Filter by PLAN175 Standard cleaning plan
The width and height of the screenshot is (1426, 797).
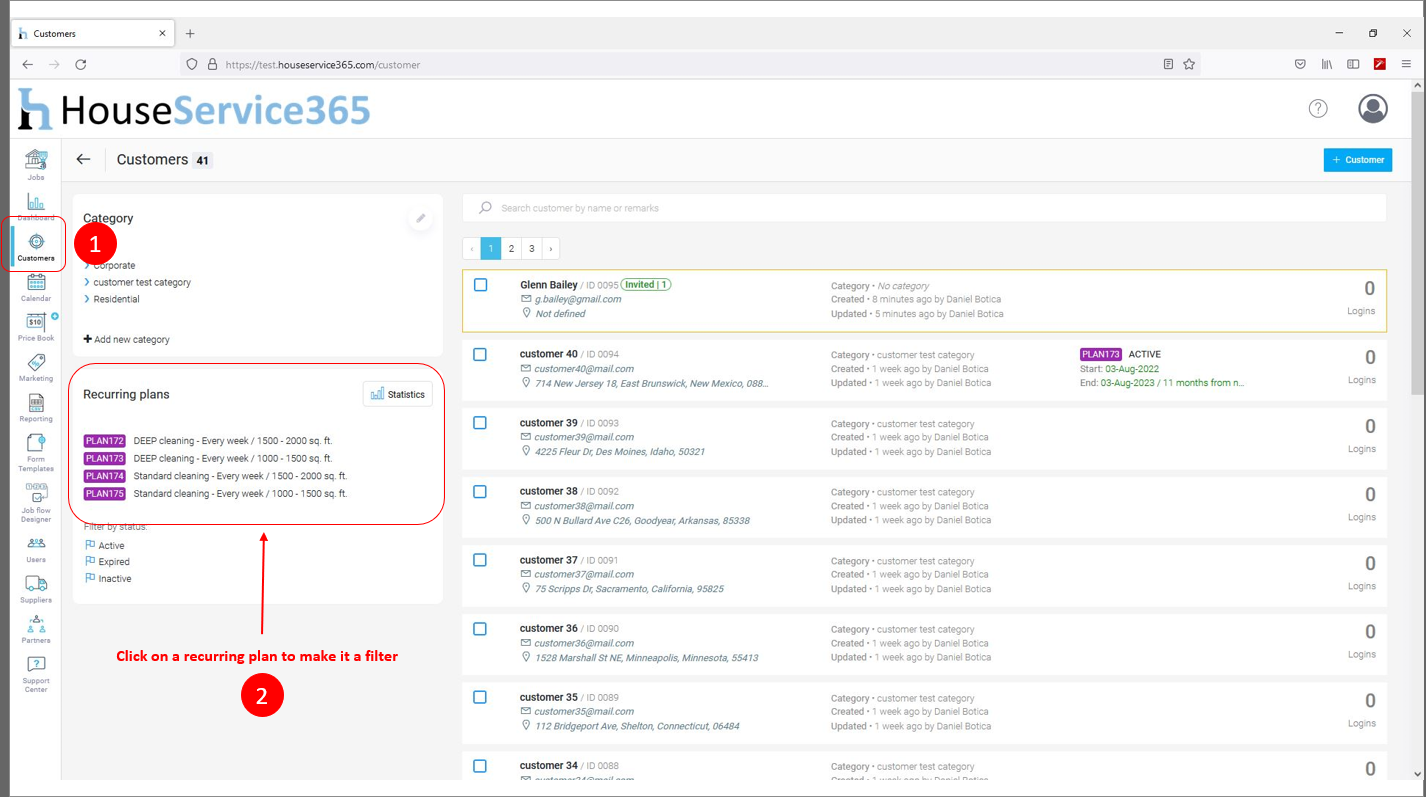pos(216,493)
